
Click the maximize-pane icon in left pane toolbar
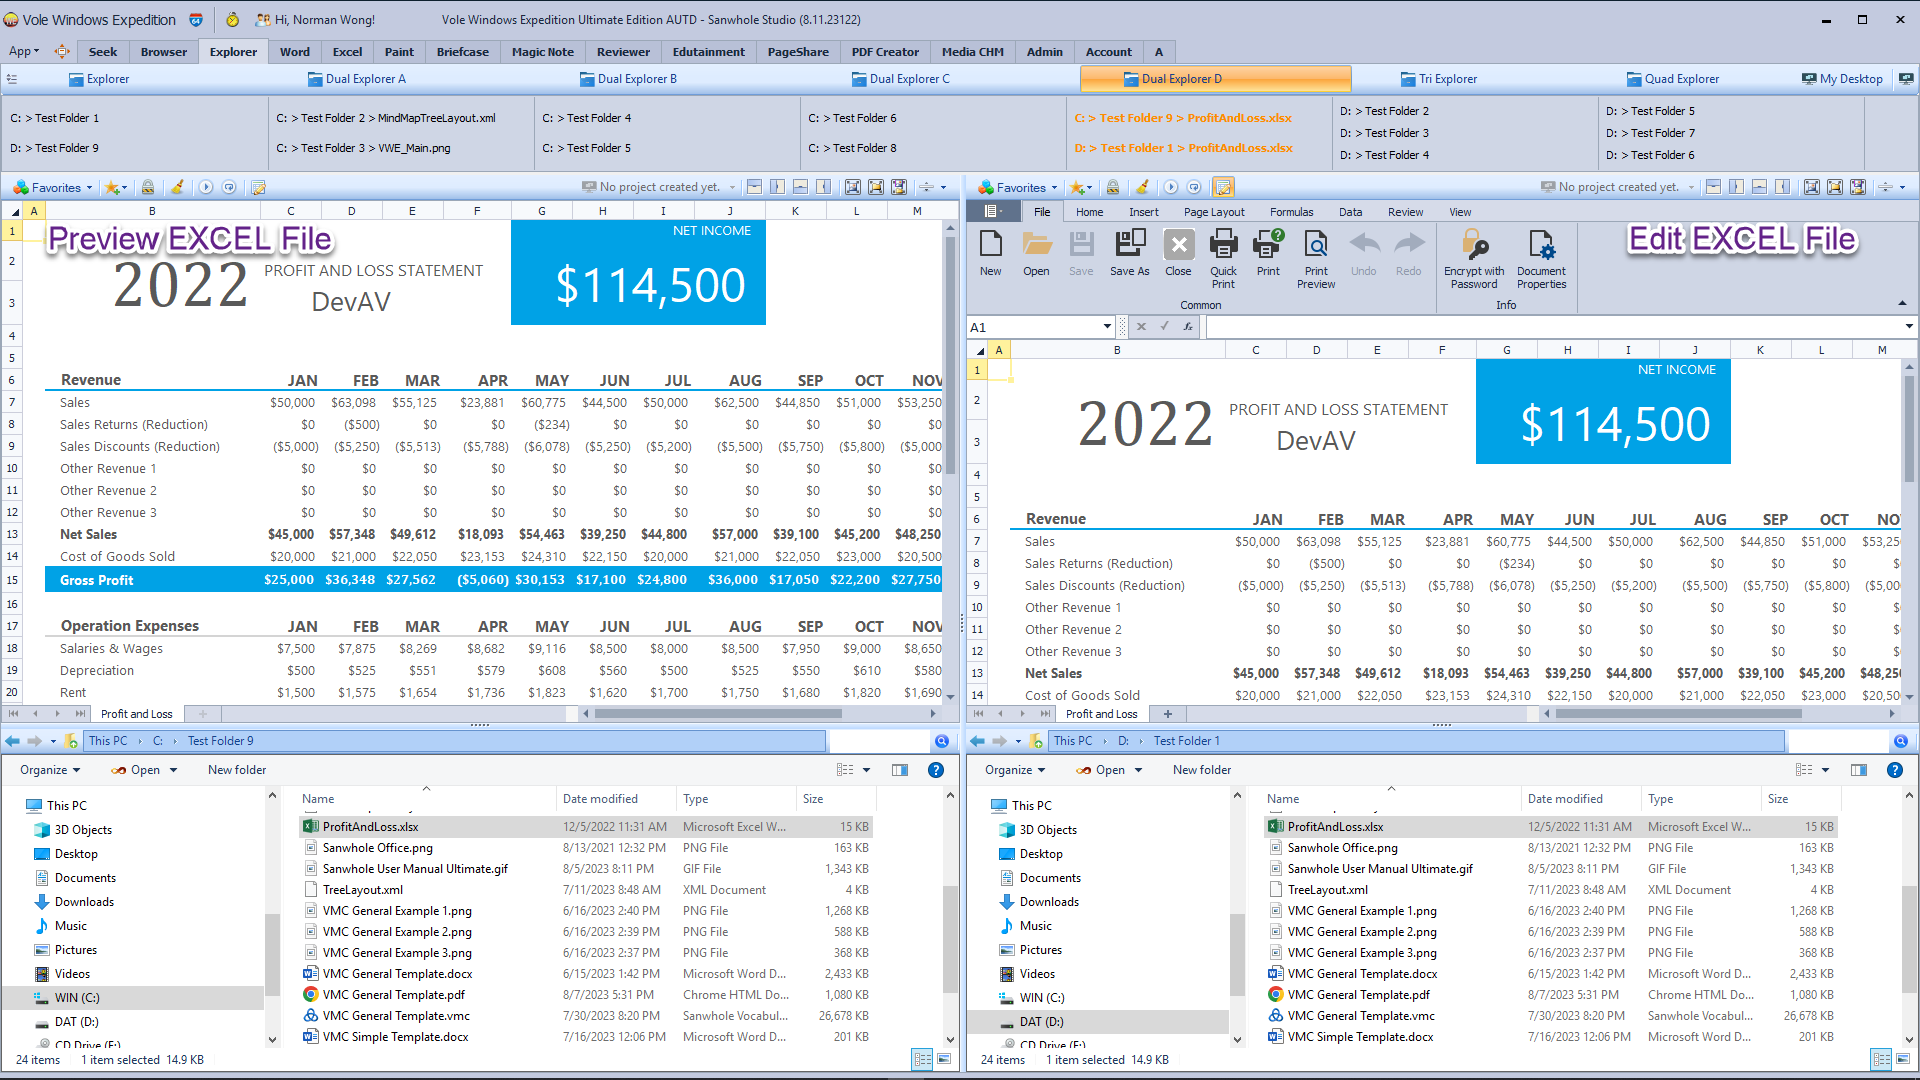coord(852,187)
